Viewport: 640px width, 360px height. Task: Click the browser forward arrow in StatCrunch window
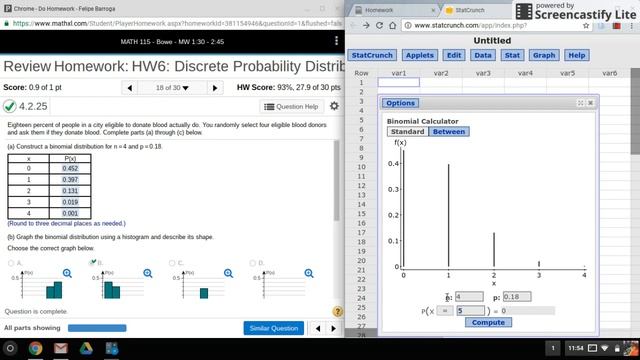point(366,25)
